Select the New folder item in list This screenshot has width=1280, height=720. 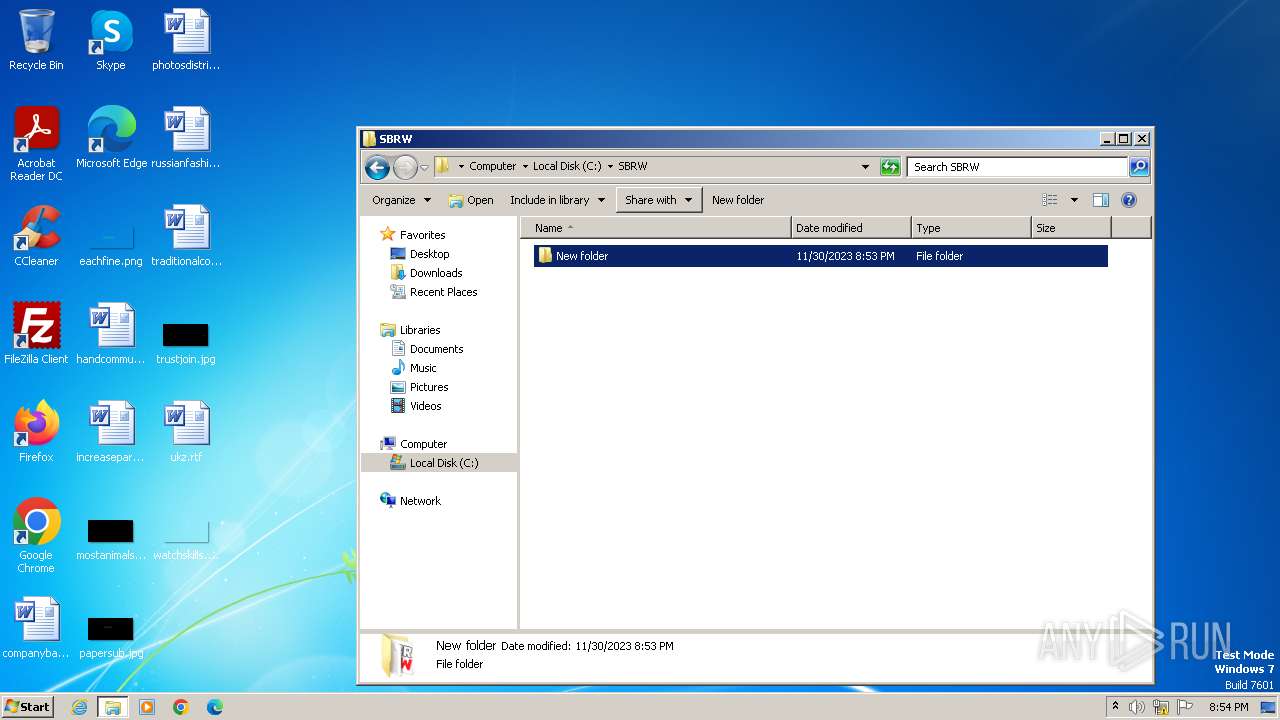[820, 256]
